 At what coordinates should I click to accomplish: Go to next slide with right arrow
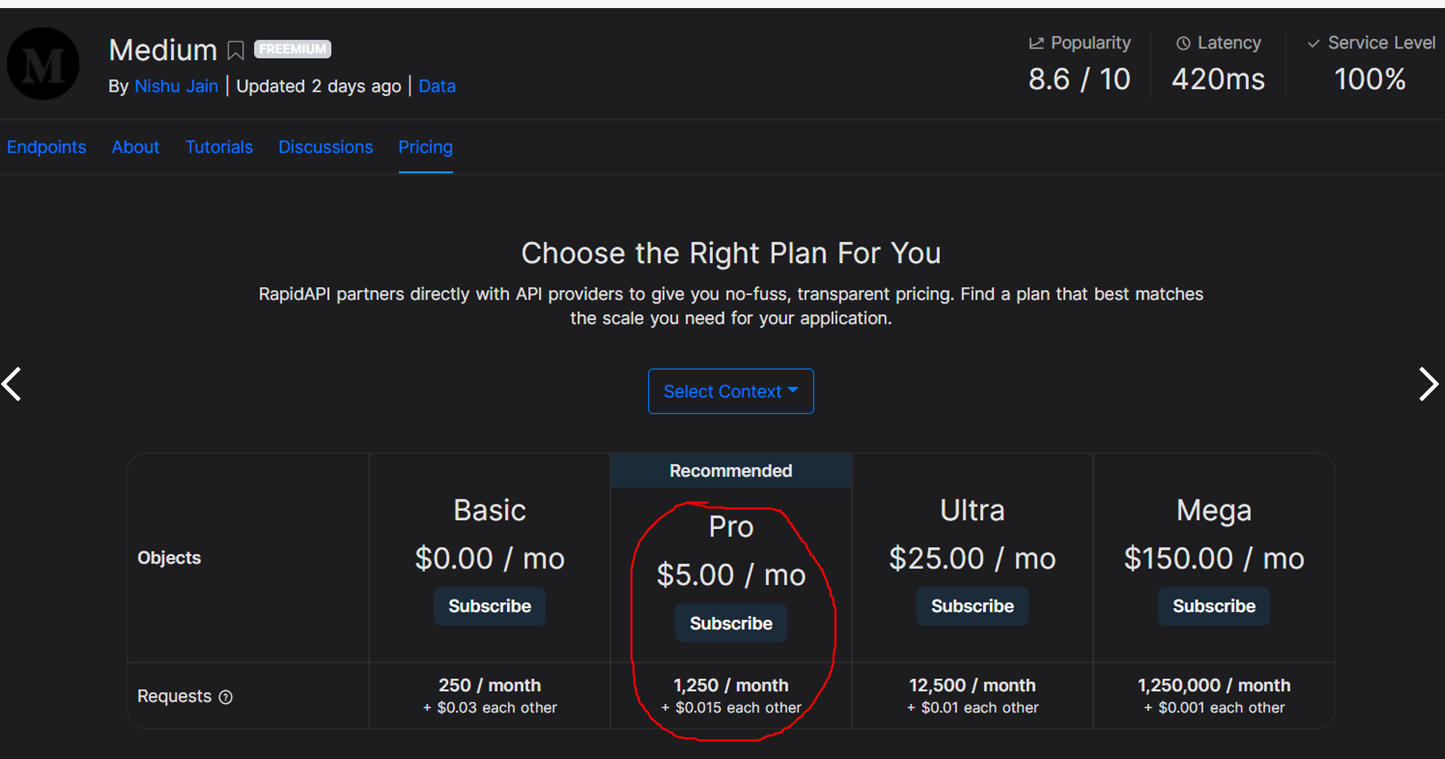click(x=1428, y=384)
